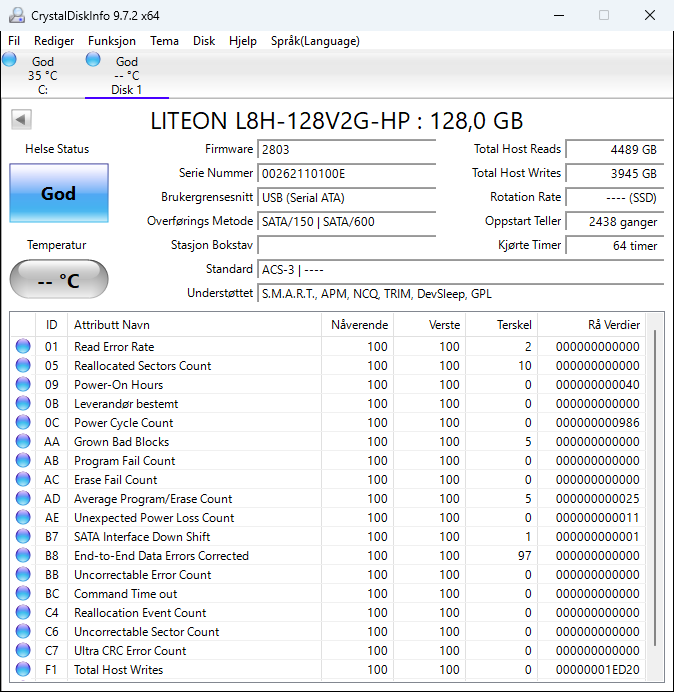Viewport: 674px width, 692px height.
Task: Select the Power Cycle Count attribute name
Action: [124, 423]
